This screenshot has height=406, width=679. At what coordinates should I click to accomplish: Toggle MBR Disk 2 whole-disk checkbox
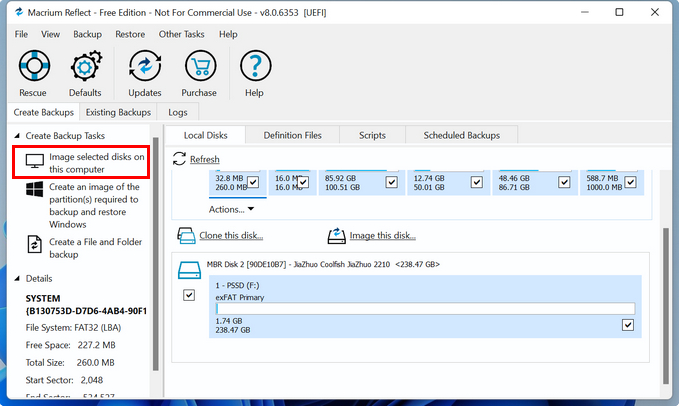(189, 295)
